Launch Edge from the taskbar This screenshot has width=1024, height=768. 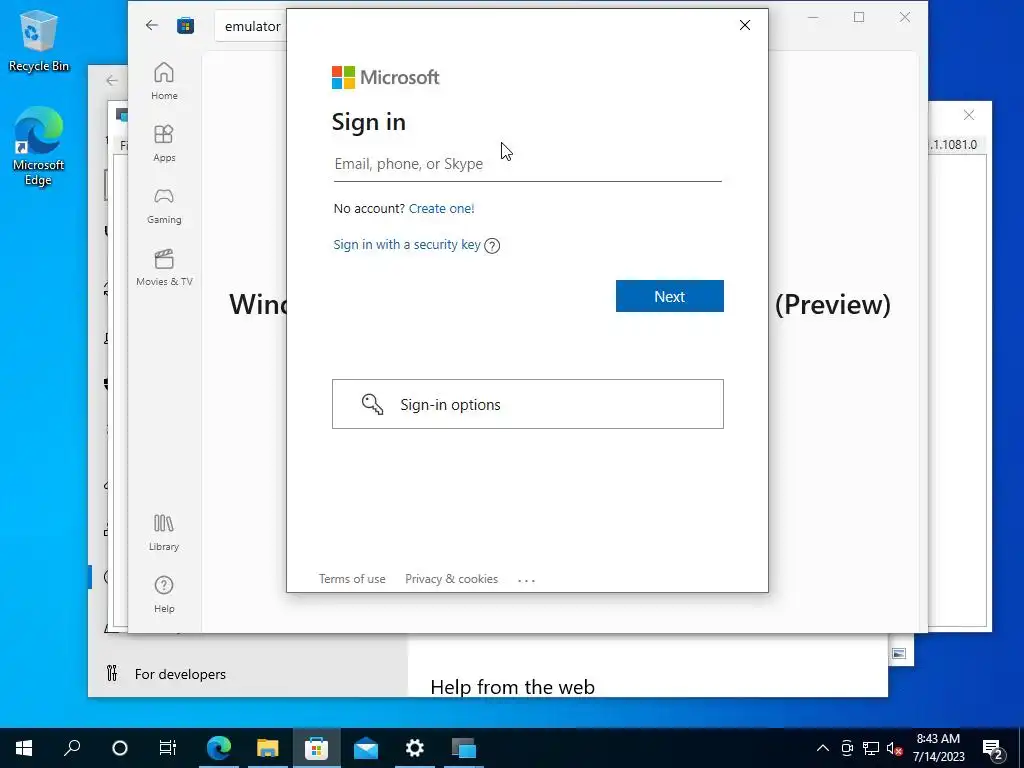219,748
